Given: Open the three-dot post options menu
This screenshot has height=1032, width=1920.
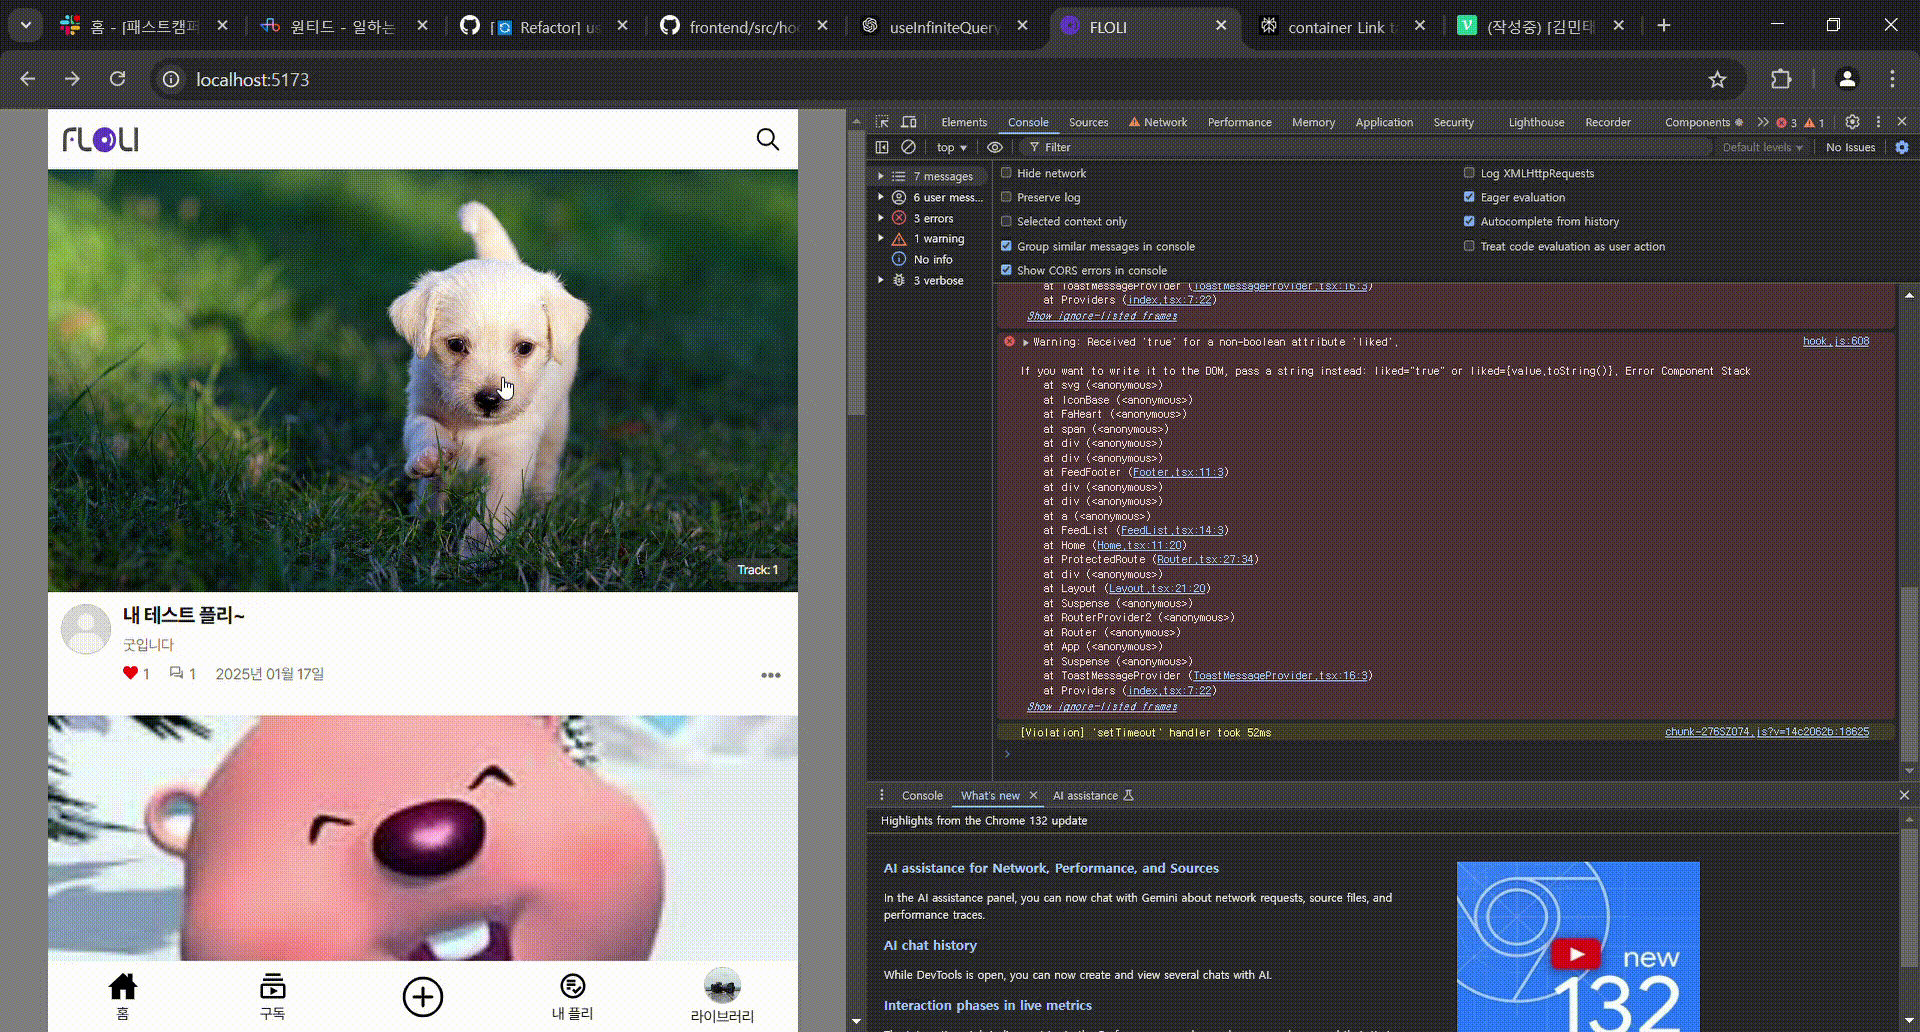Looking at the screenshot, I should click(770, 675).
